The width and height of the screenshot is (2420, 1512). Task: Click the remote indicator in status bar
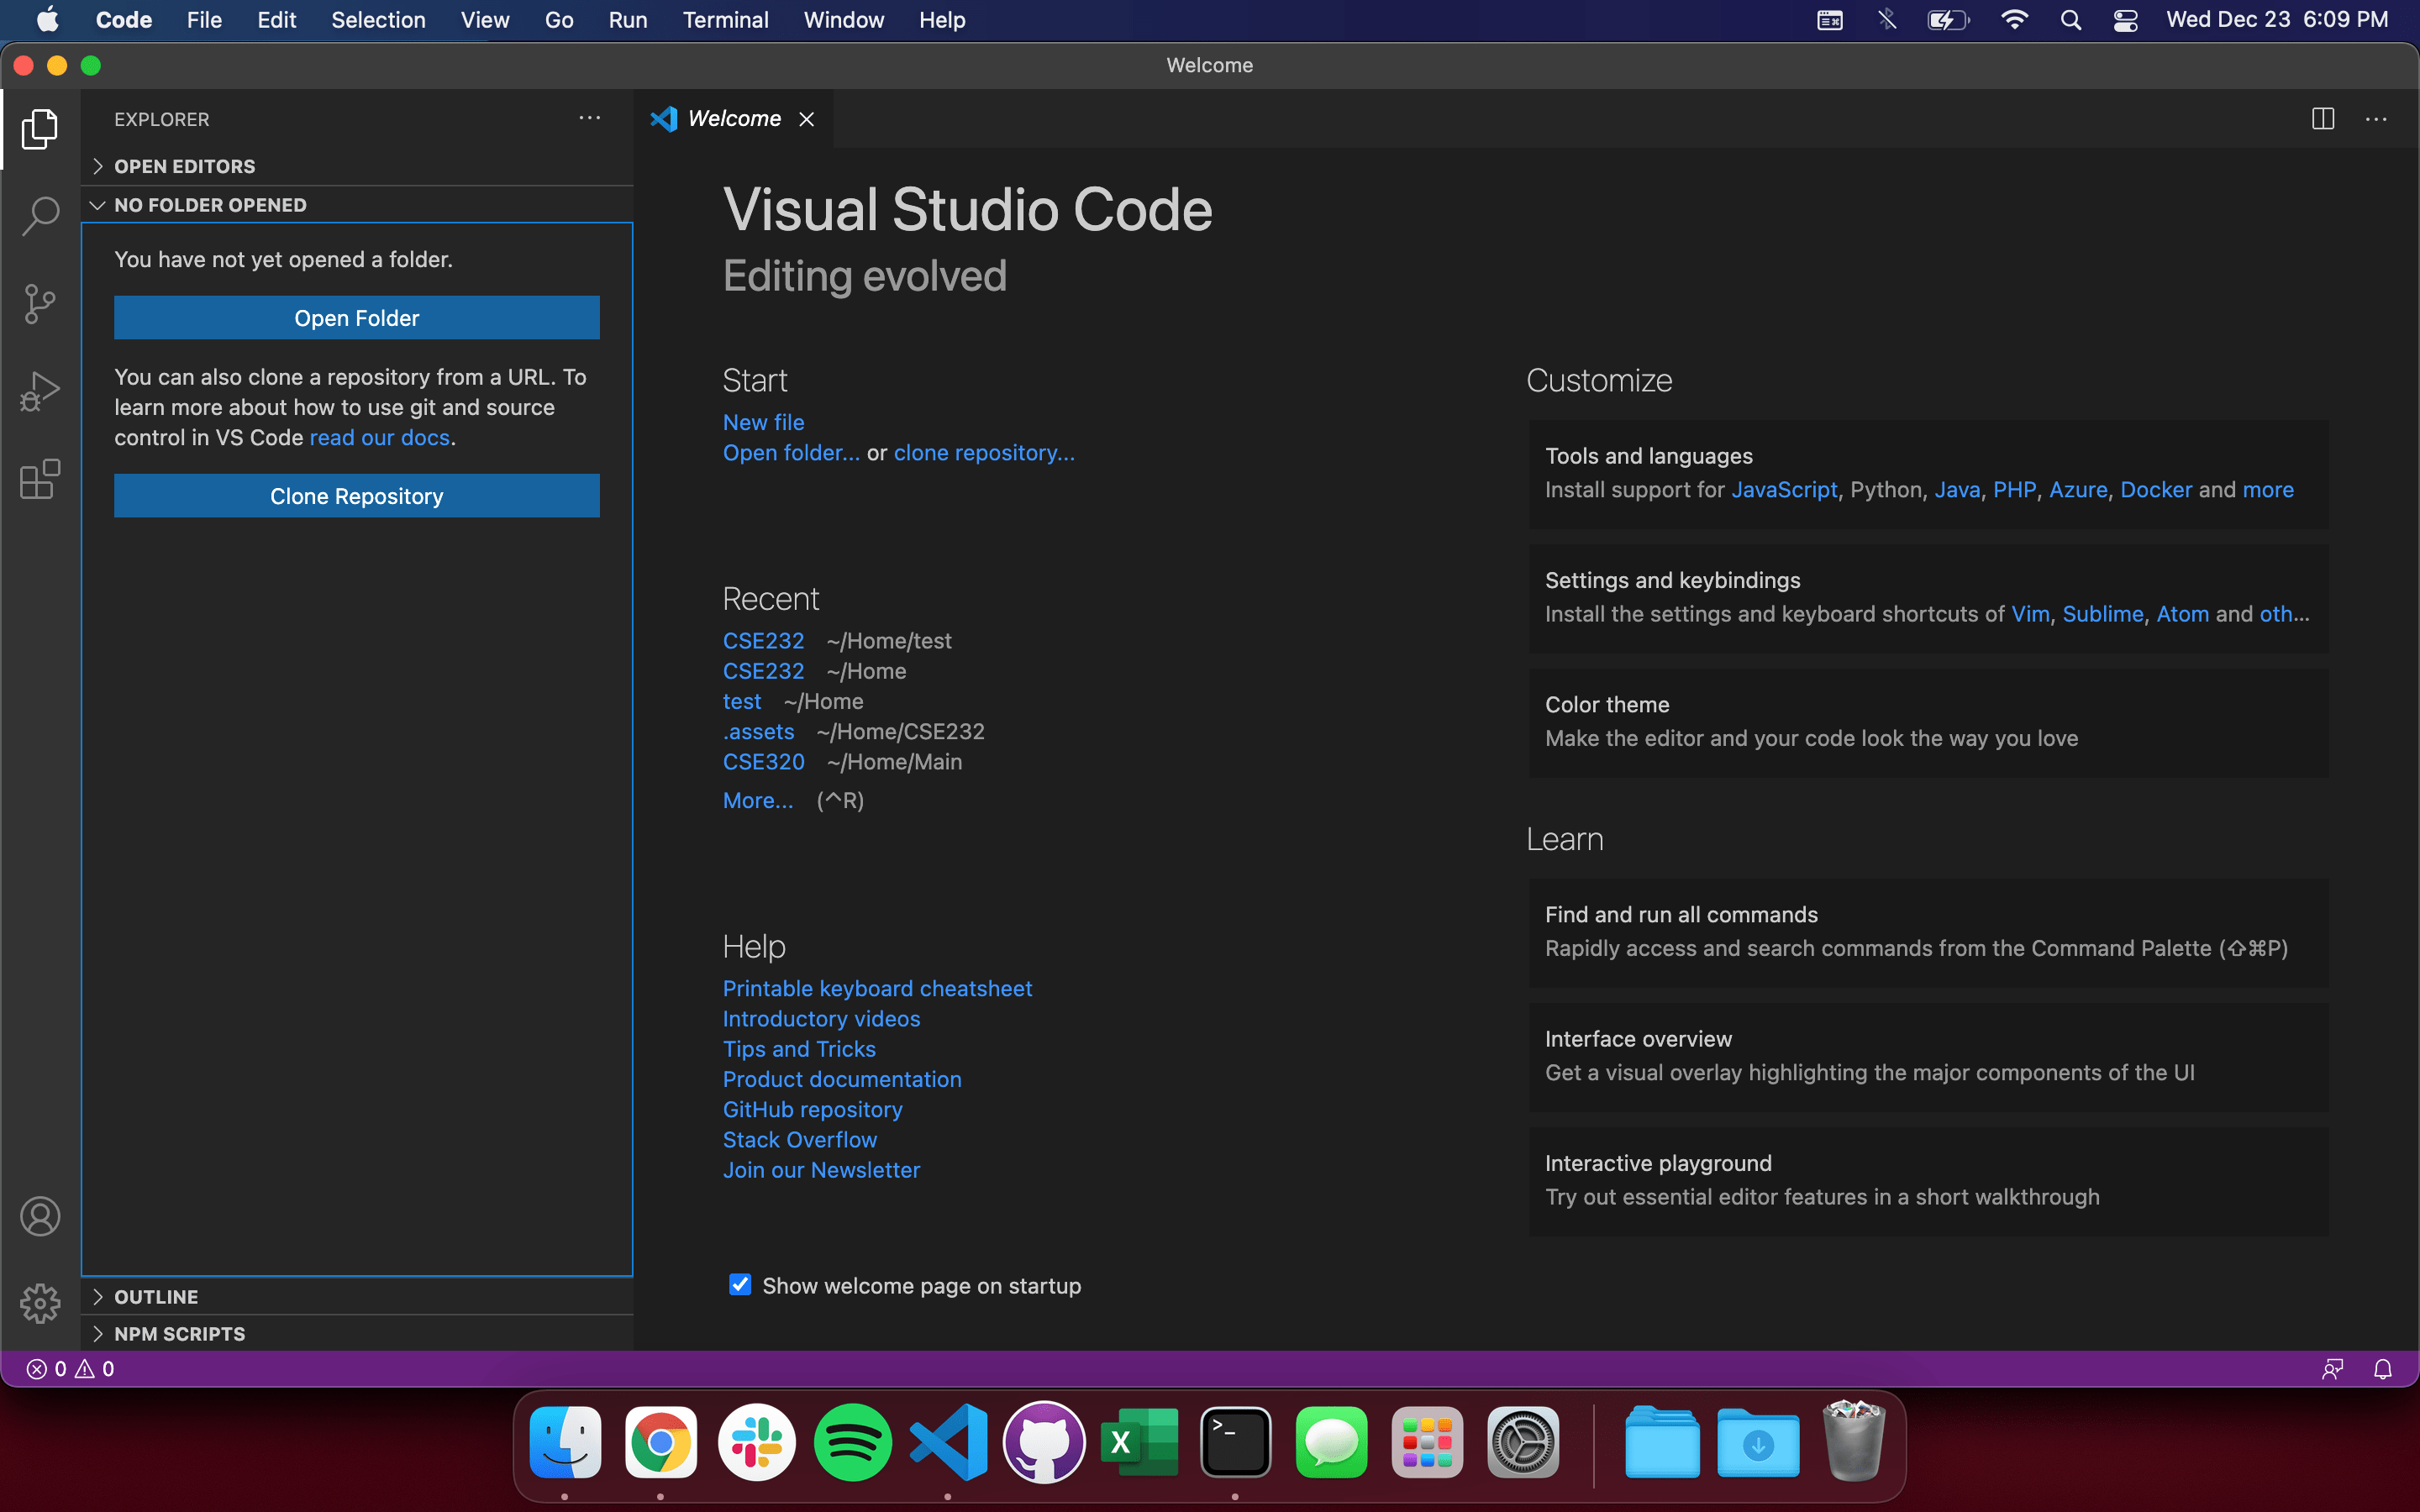2331,1368
